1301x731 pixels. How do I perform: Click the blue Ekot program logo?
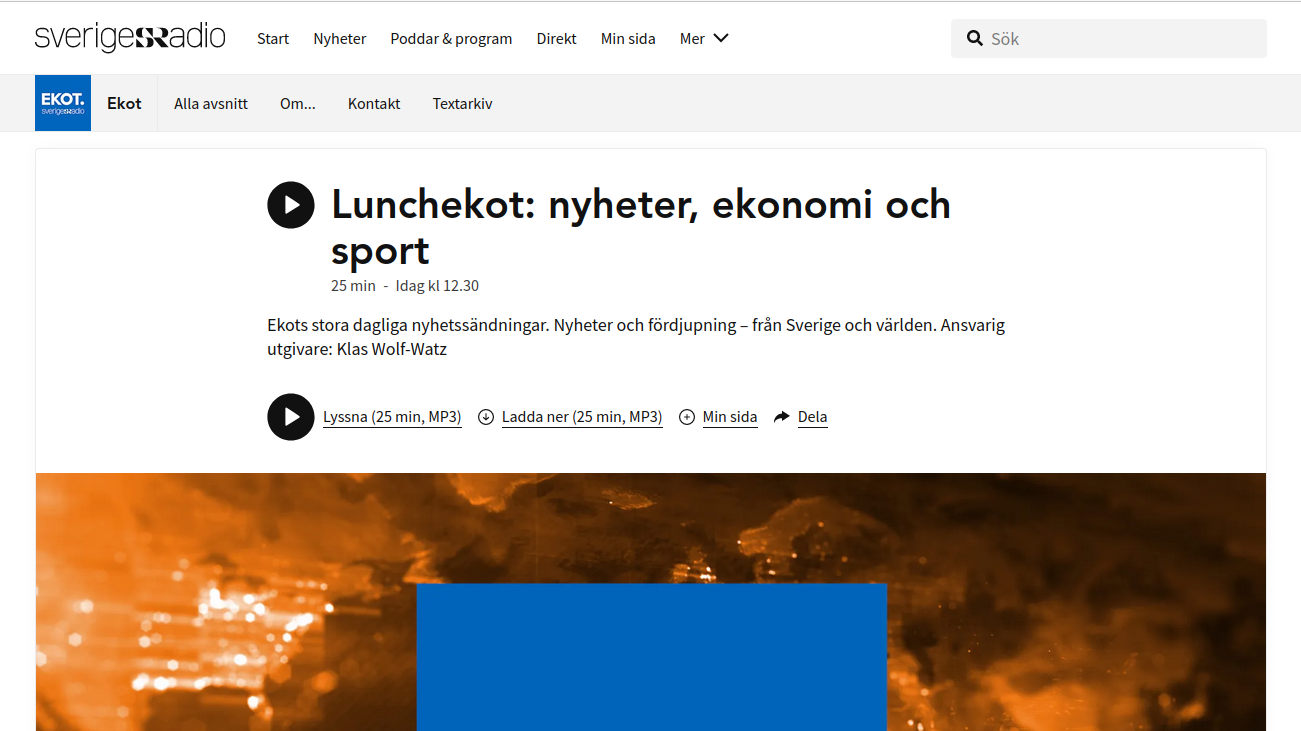(x=63, y=103)
